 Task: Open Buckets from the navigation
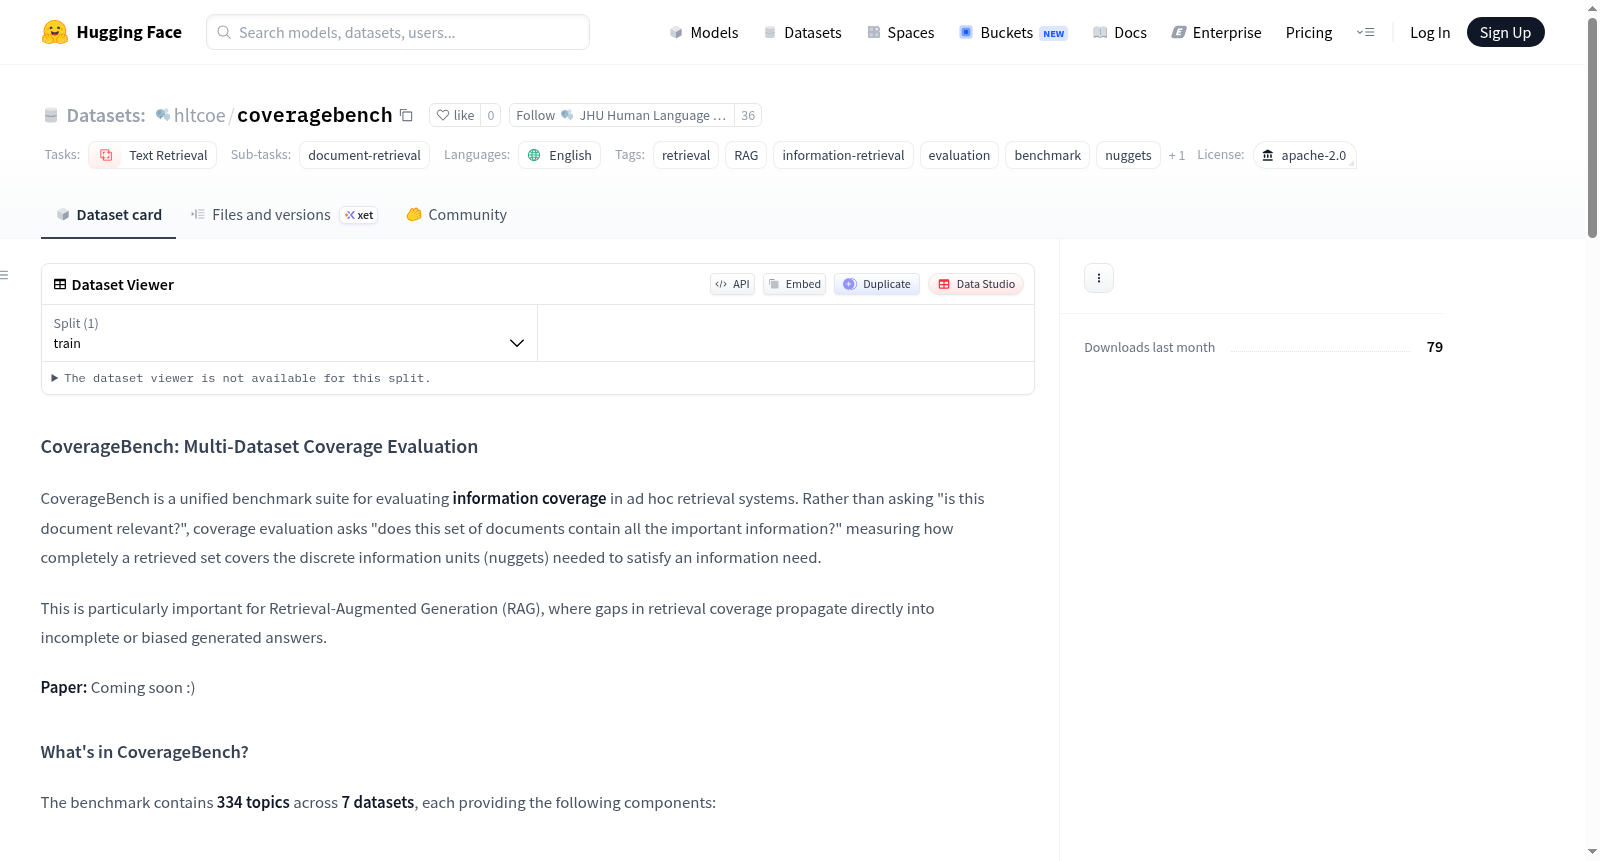pos(1013,32)
